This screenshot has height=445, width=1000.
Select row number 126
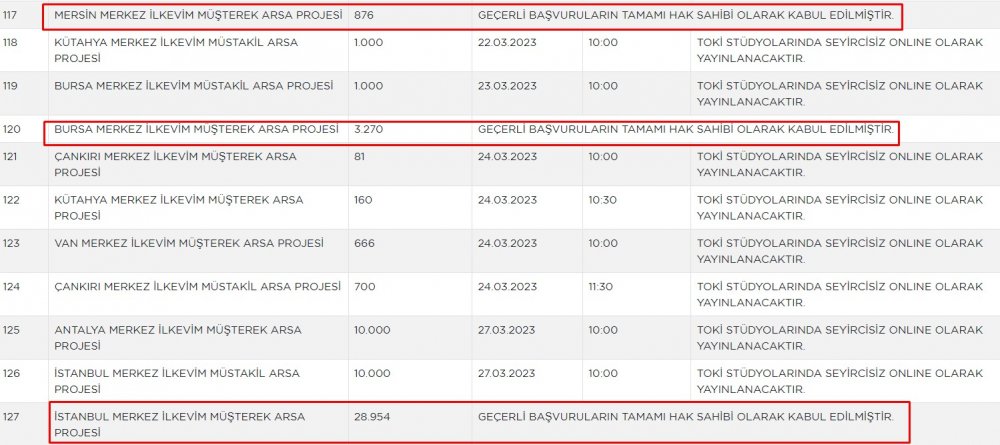point(11,373)
